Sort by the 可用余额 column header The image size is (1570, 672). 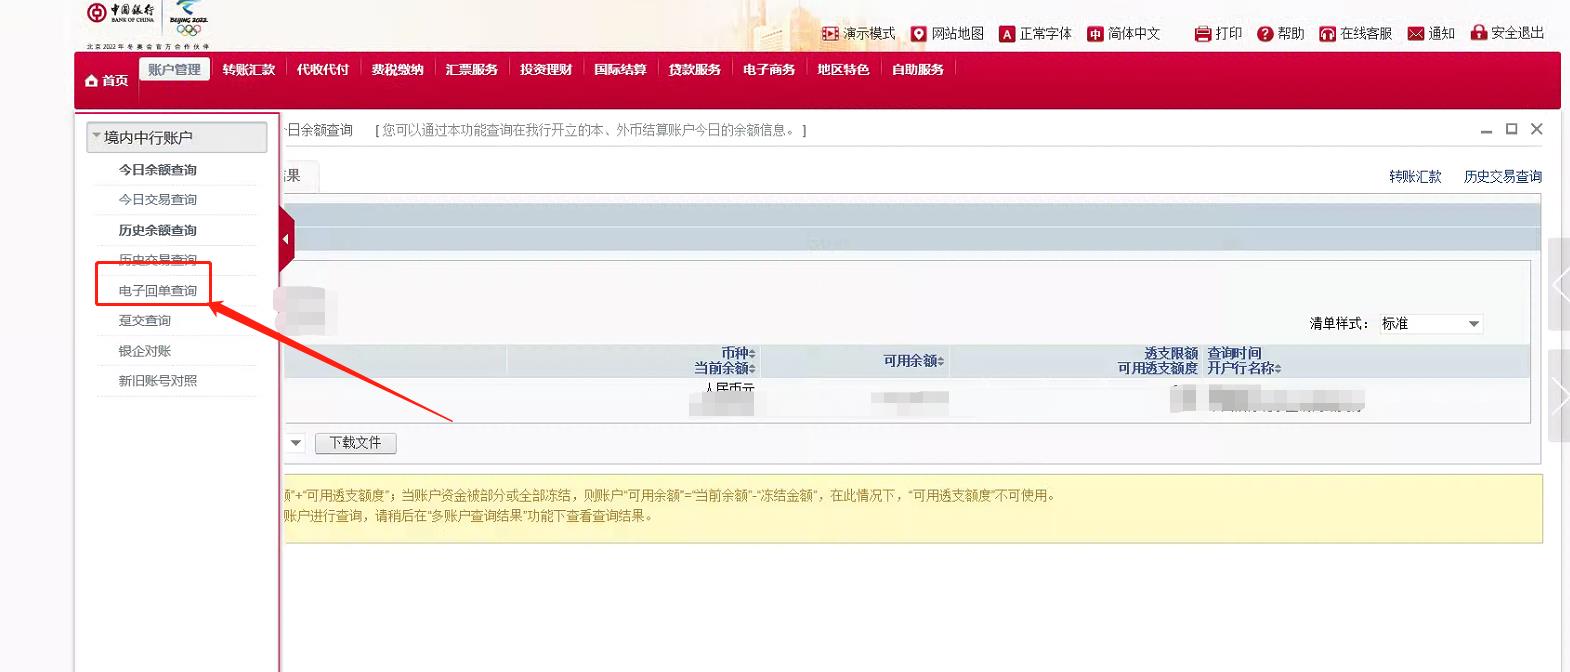coord(913,361)
